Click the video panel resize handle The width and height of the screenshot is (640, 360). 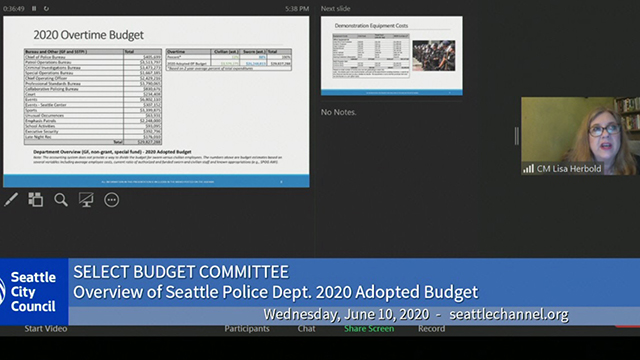point(517,136)
